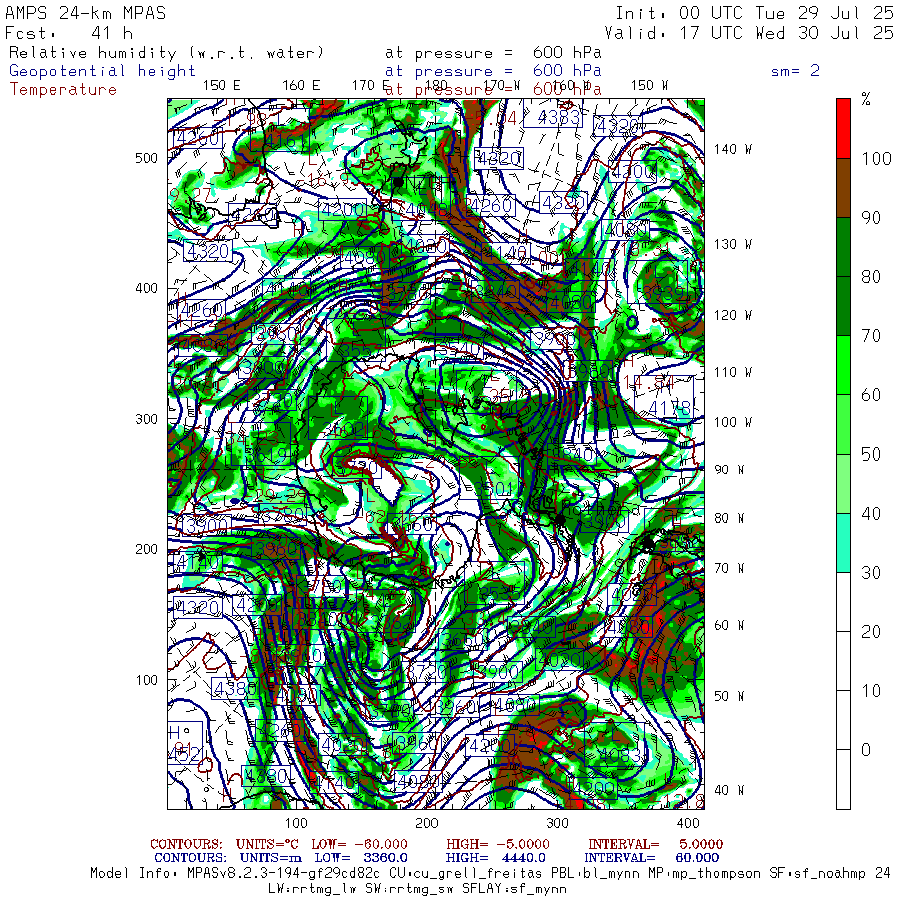This screenshot has height=900, width=900.
Task: Click the dark green 80–90% color bar segment
Action: [x=843, y=247]
